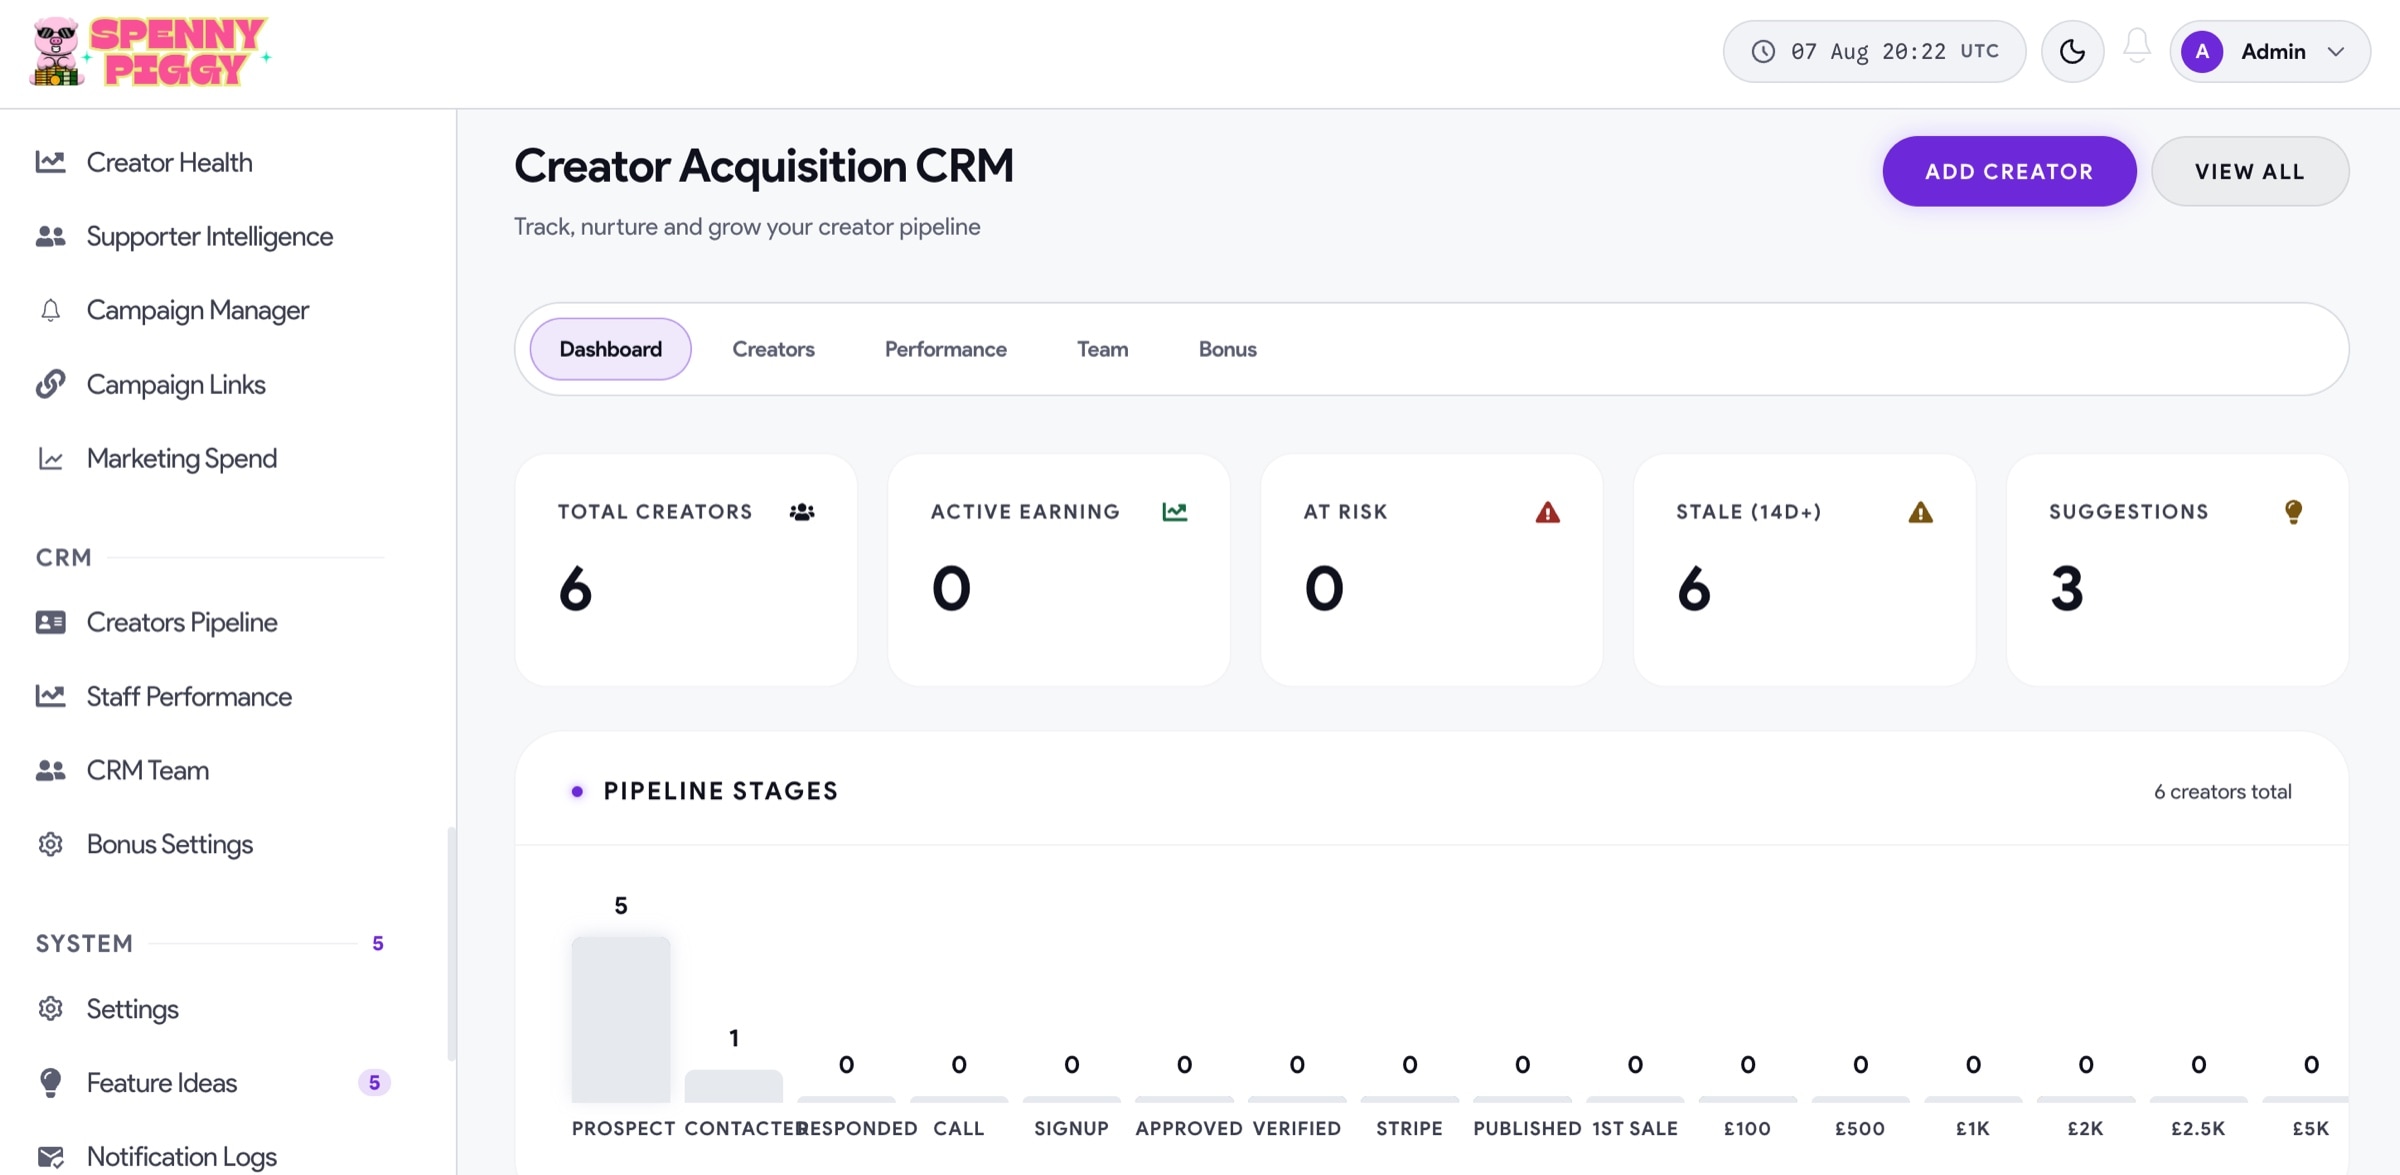
Task: Click the sidebar scrollbar
Action: [x=452, y=942]
